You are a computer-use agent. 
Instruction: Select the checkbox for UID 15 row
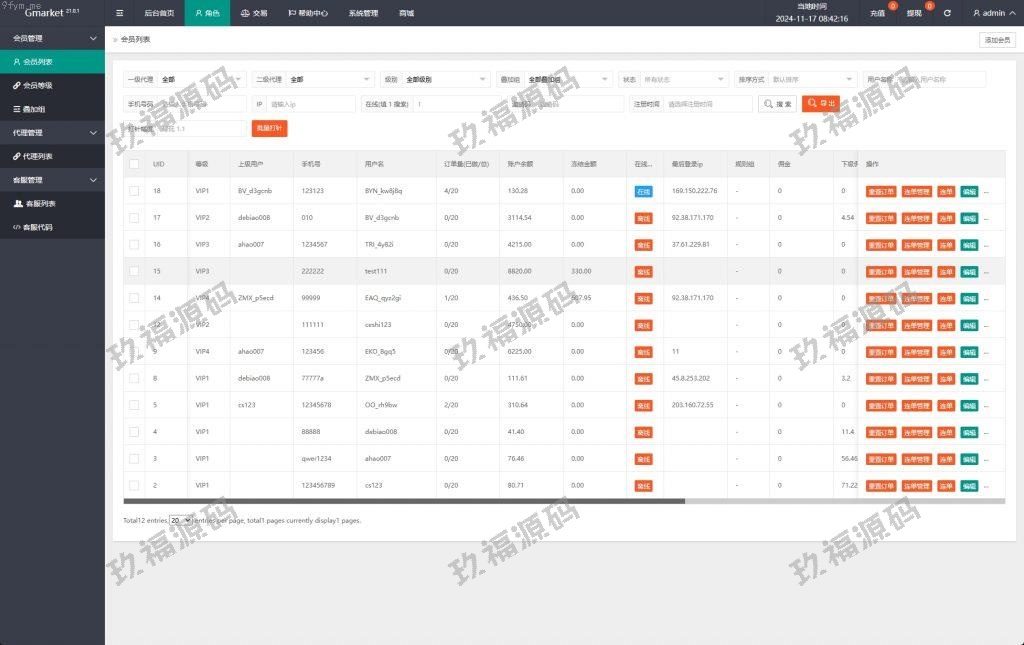134,271
